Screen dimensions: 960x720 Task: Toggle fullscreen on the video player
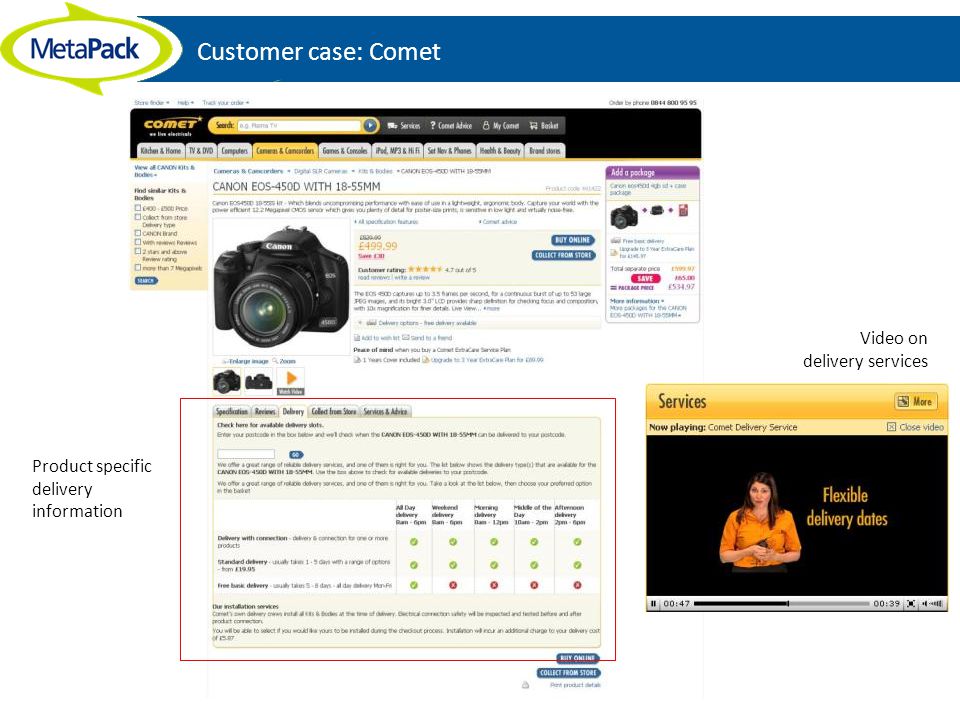pos(911,604)
